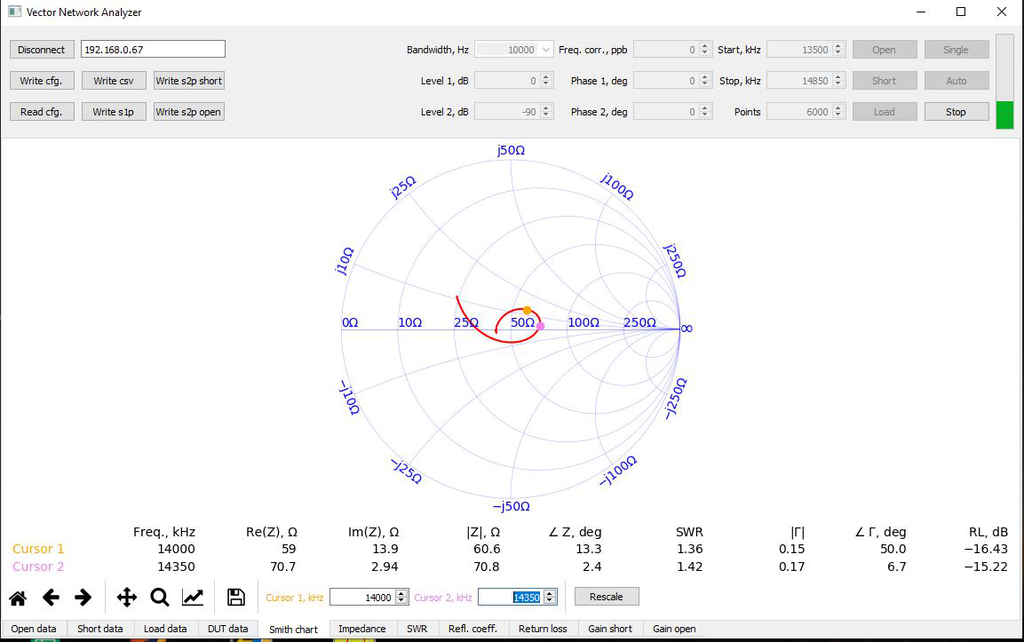Step the Cursor 1 kHz spinner arrows
The image size is (1024, 642).
tap(402, 597)
